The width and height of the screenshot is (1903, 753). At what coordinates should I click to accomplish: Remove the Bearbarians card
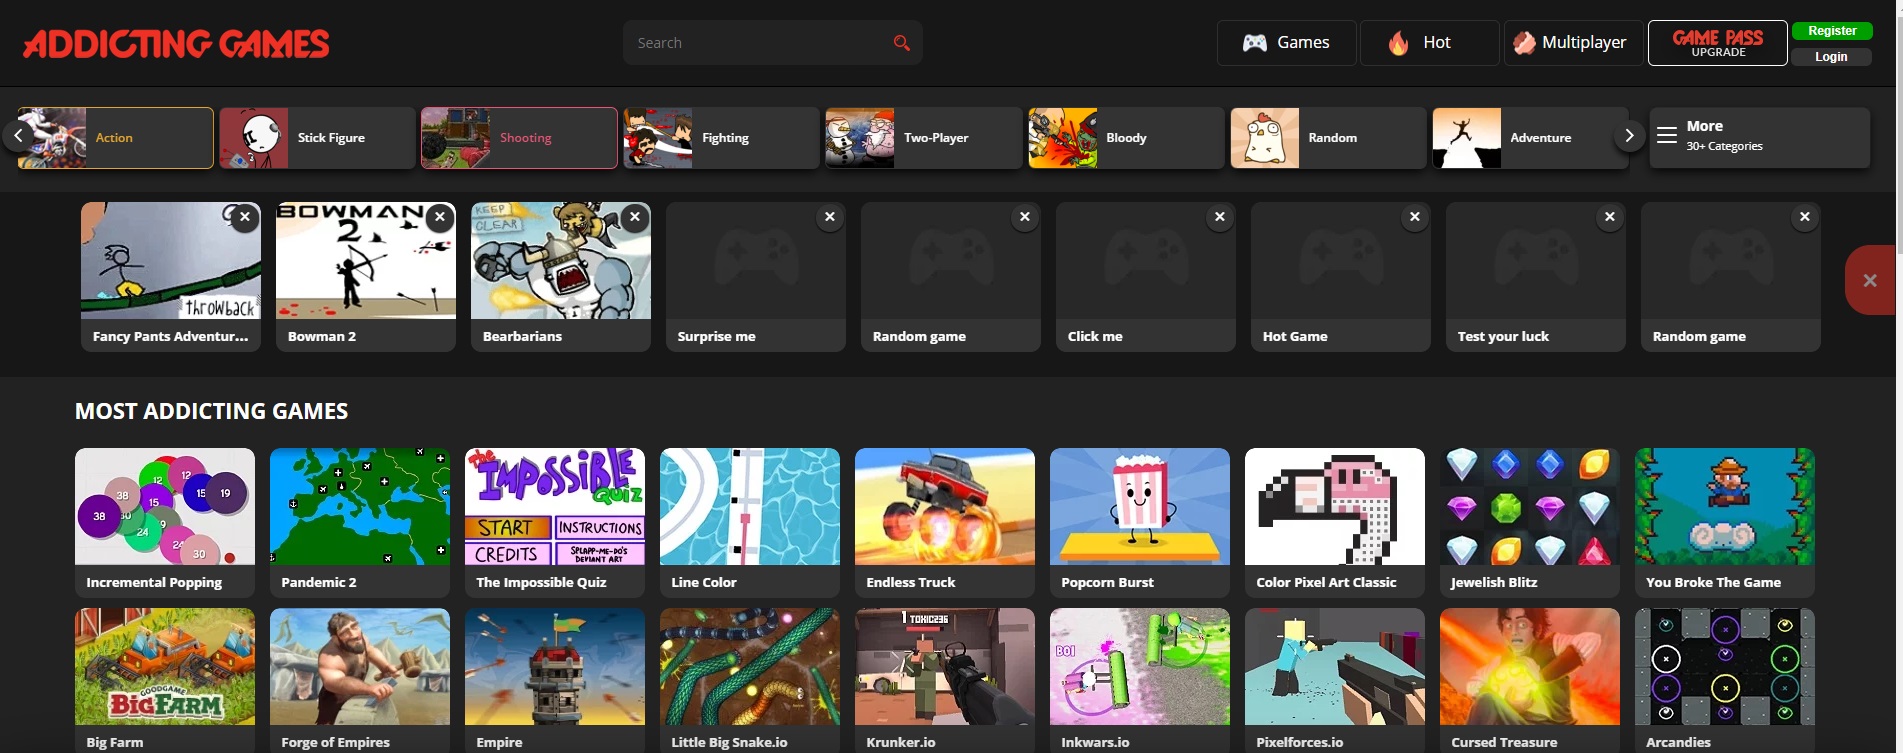click(635, 217)
